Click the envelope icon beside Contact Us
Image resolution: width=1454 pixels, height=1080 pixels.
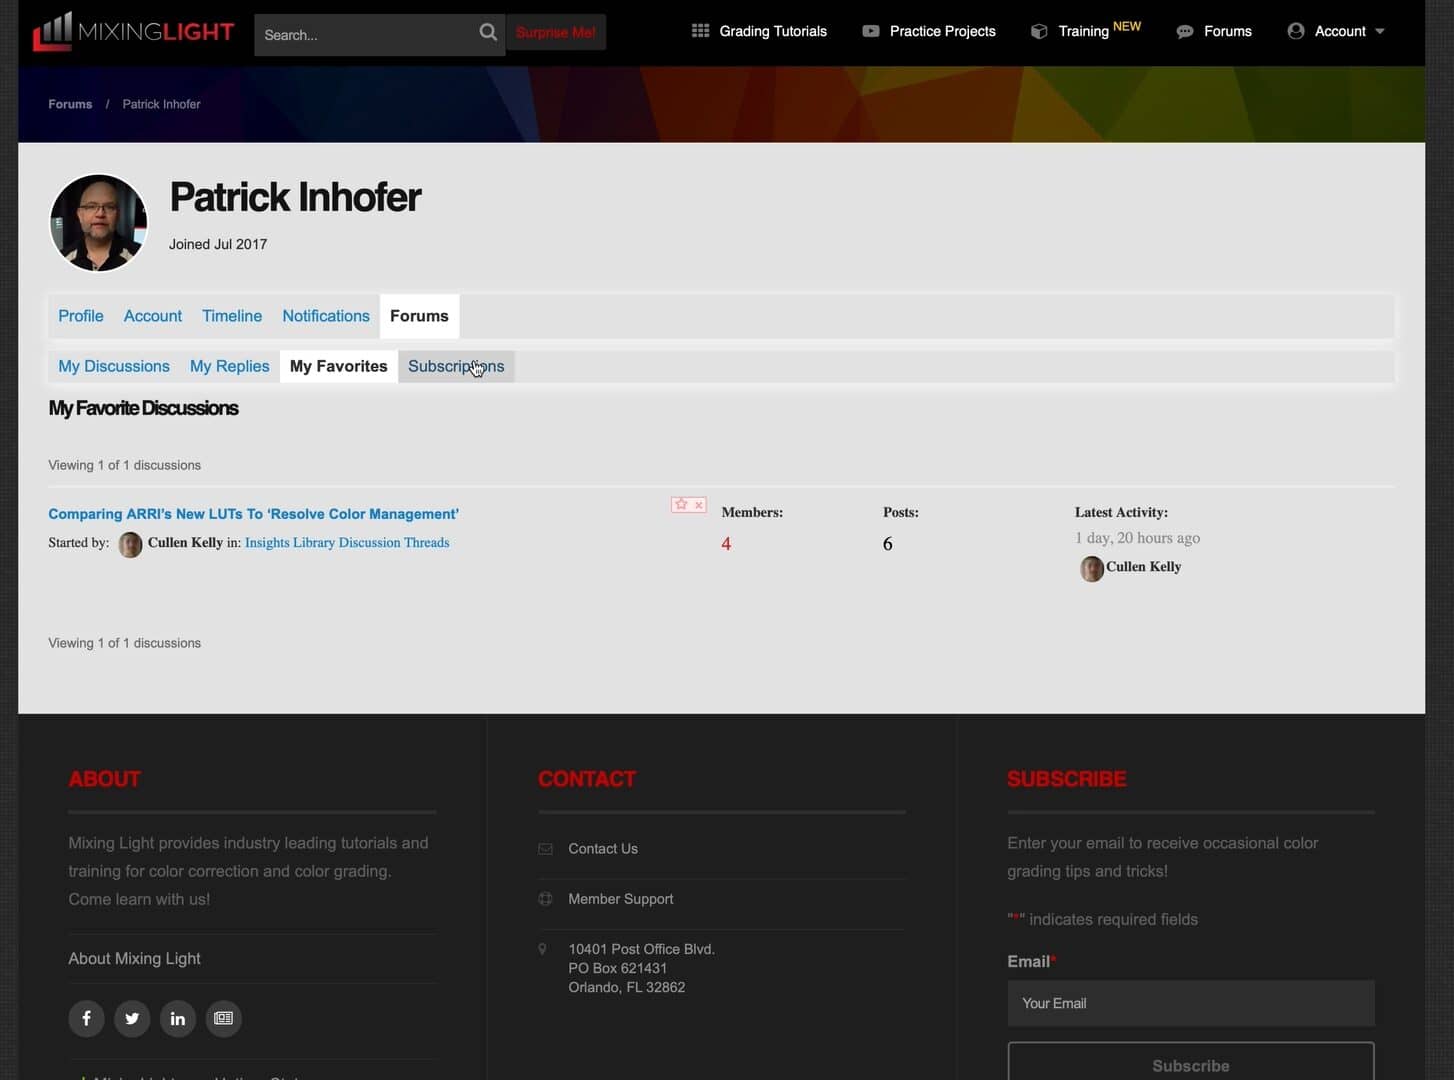[545, 849]
